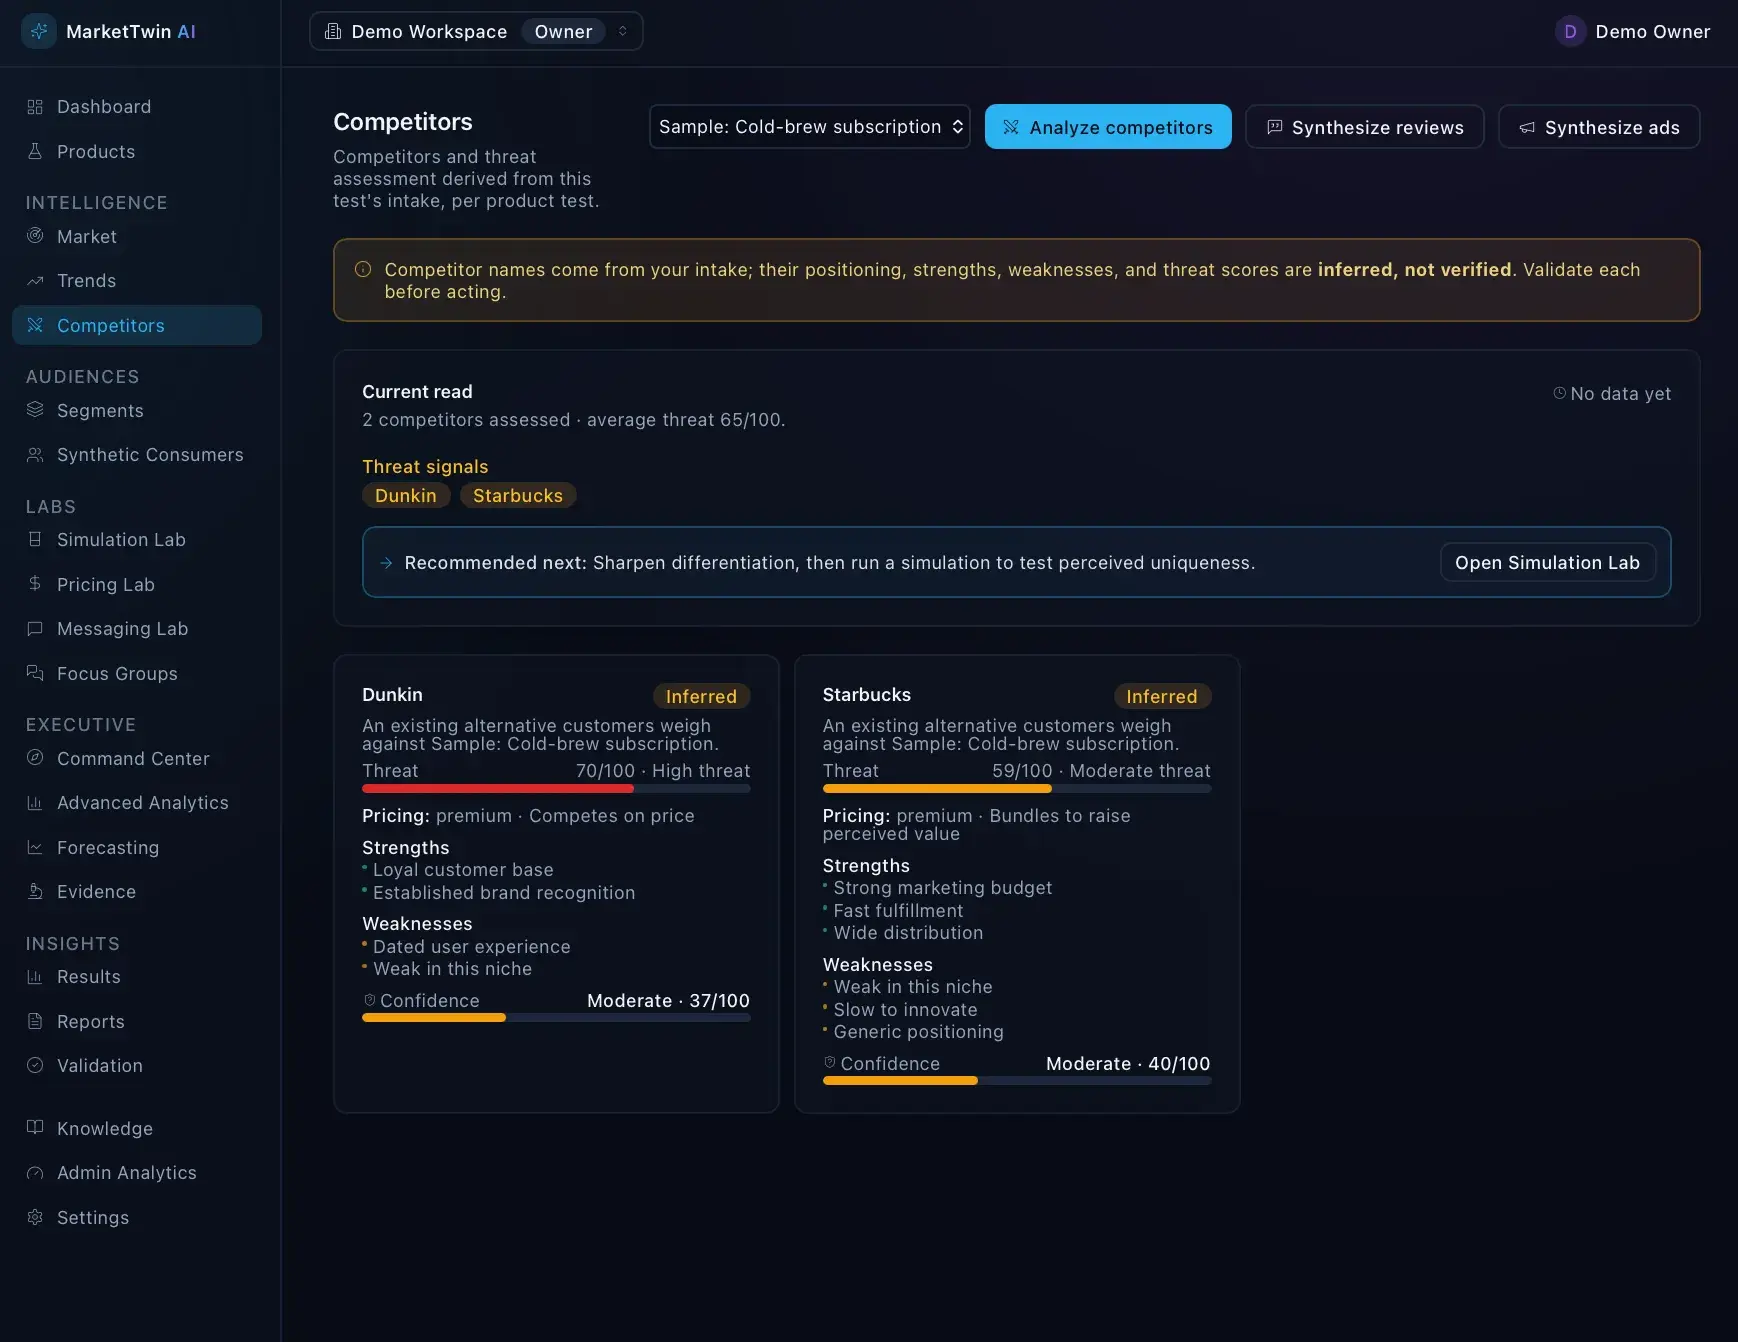Open the Dashboard page
Viewport: 1738px width, 1342px height.
(137, 107)
